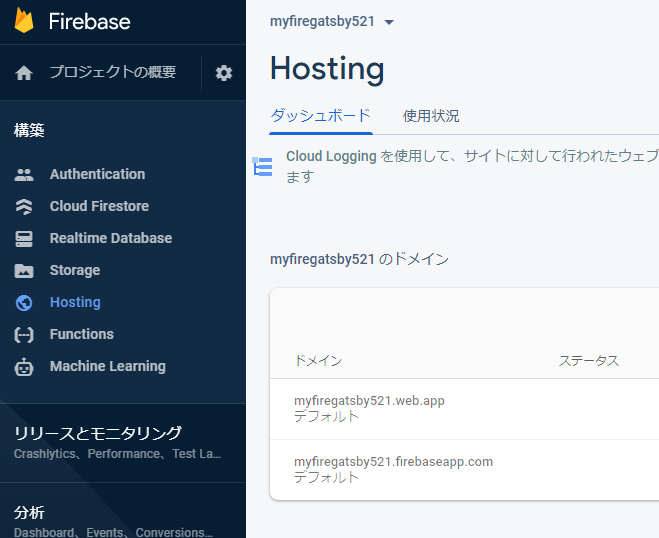Image resolution: width=659 pixels, height=538 pixels.
Task: Click the Firebase flame logo
Action: pos(24,21)
